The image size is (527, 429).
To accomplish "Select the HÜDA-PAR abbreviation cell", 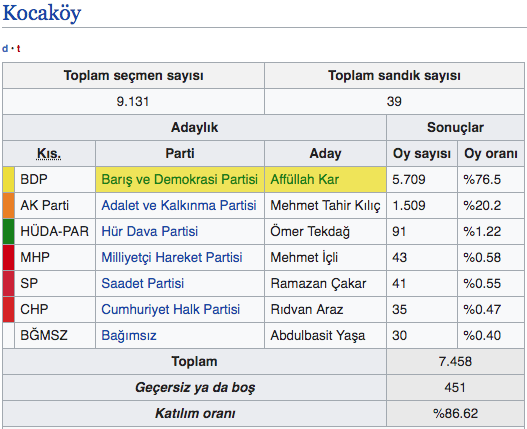I will [x=55, y=231].
